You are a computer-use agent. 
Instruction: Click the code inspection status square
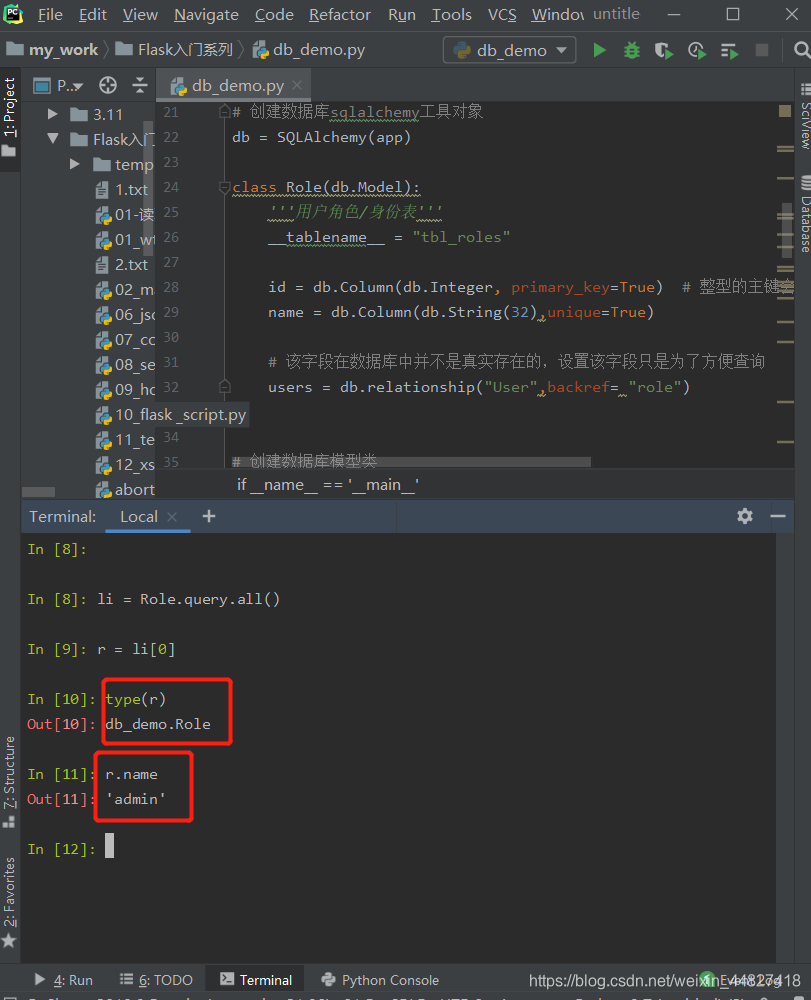(x=785, y=111)
